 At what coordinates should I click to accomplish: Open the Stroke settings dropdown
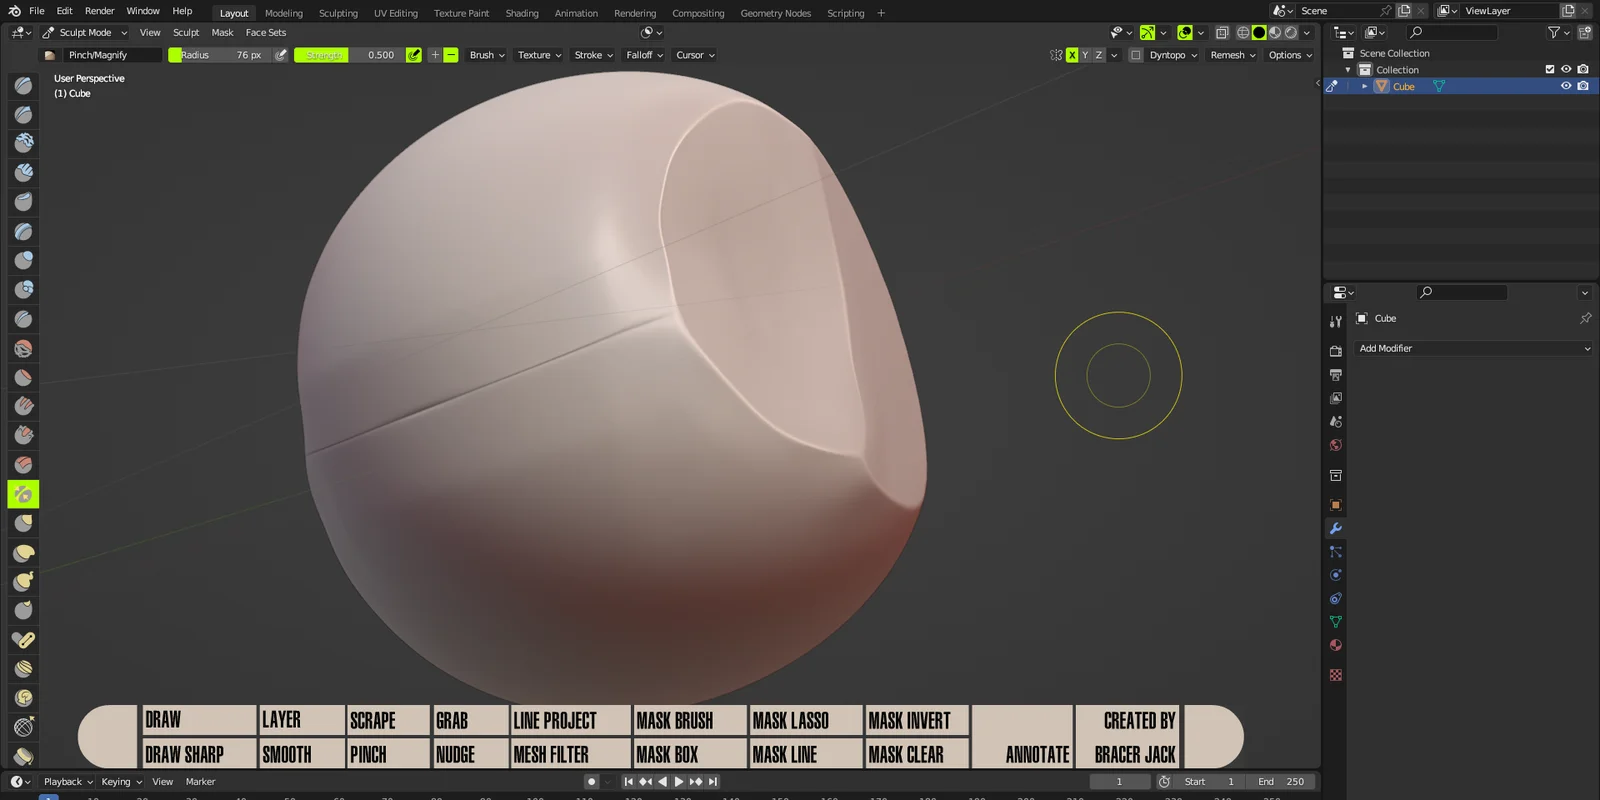(x=594, y=55)
